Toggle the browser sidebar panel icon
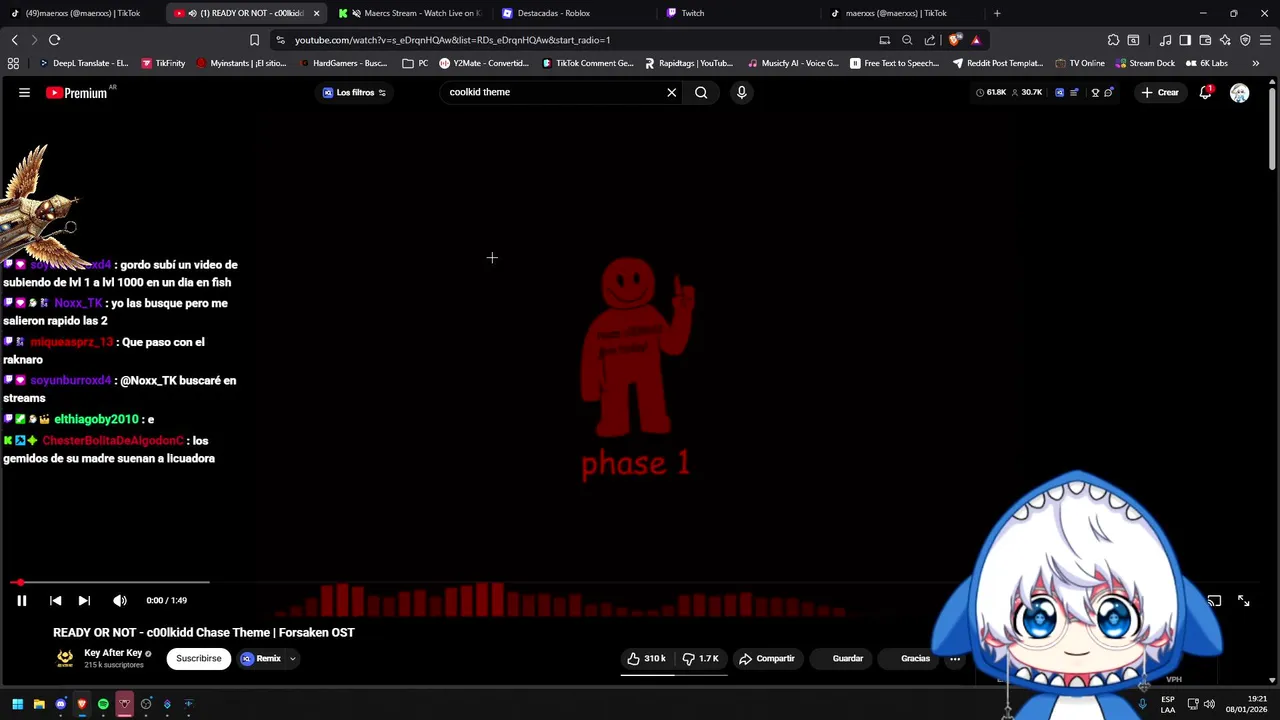The width and height of the screenshot is (1280, 720). 1185,40
